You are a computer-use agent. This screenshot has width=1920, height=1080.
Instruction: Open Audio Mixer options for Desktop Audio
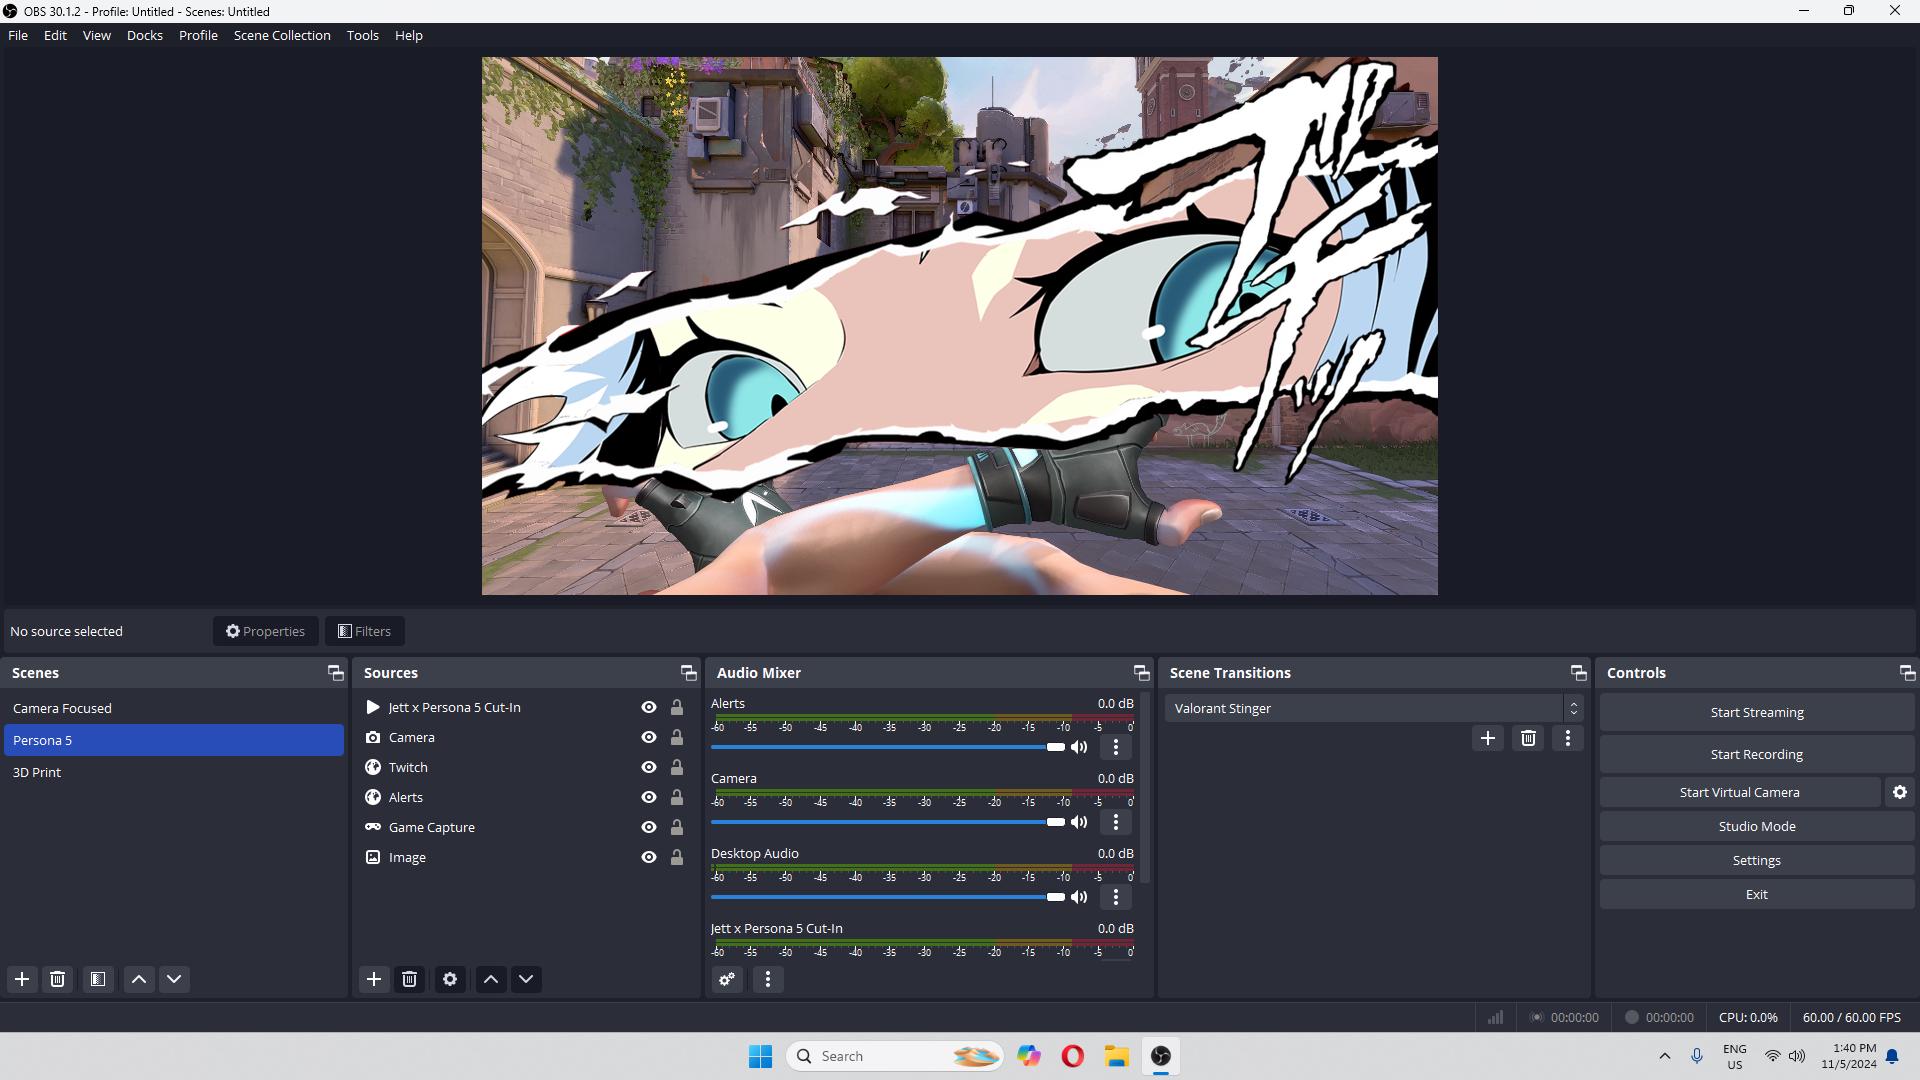pos(1116,897)
